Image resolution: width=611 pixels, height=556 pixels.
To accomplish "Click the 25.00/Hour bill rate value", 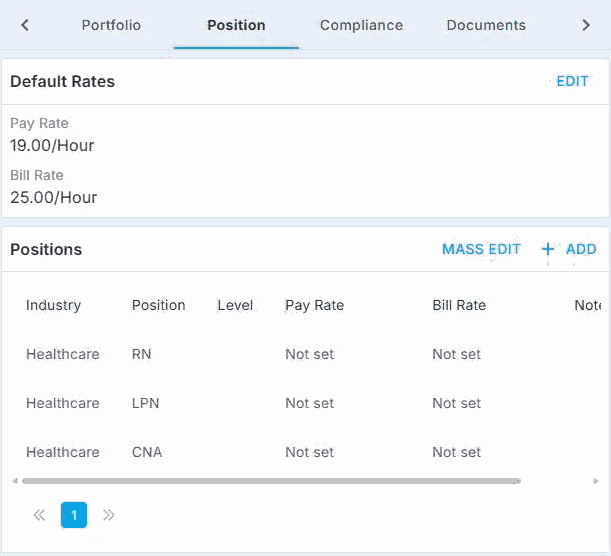I will click(53, 197).
